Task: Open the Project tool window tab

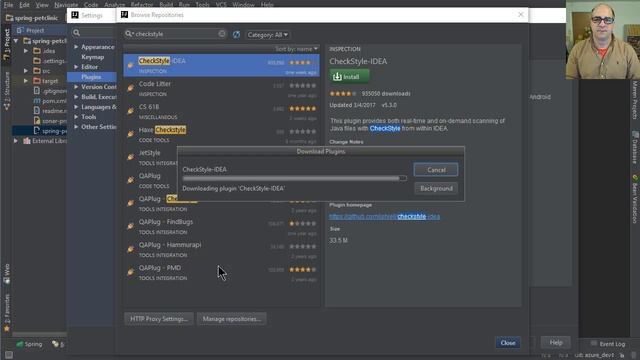Action: (6, 44)
